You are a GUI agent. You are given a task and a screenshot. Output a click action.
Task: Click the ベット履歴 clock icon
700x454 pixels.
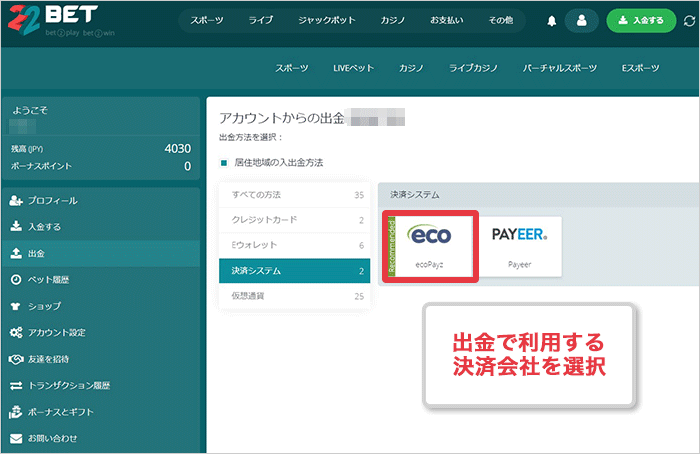click(16, 279)
